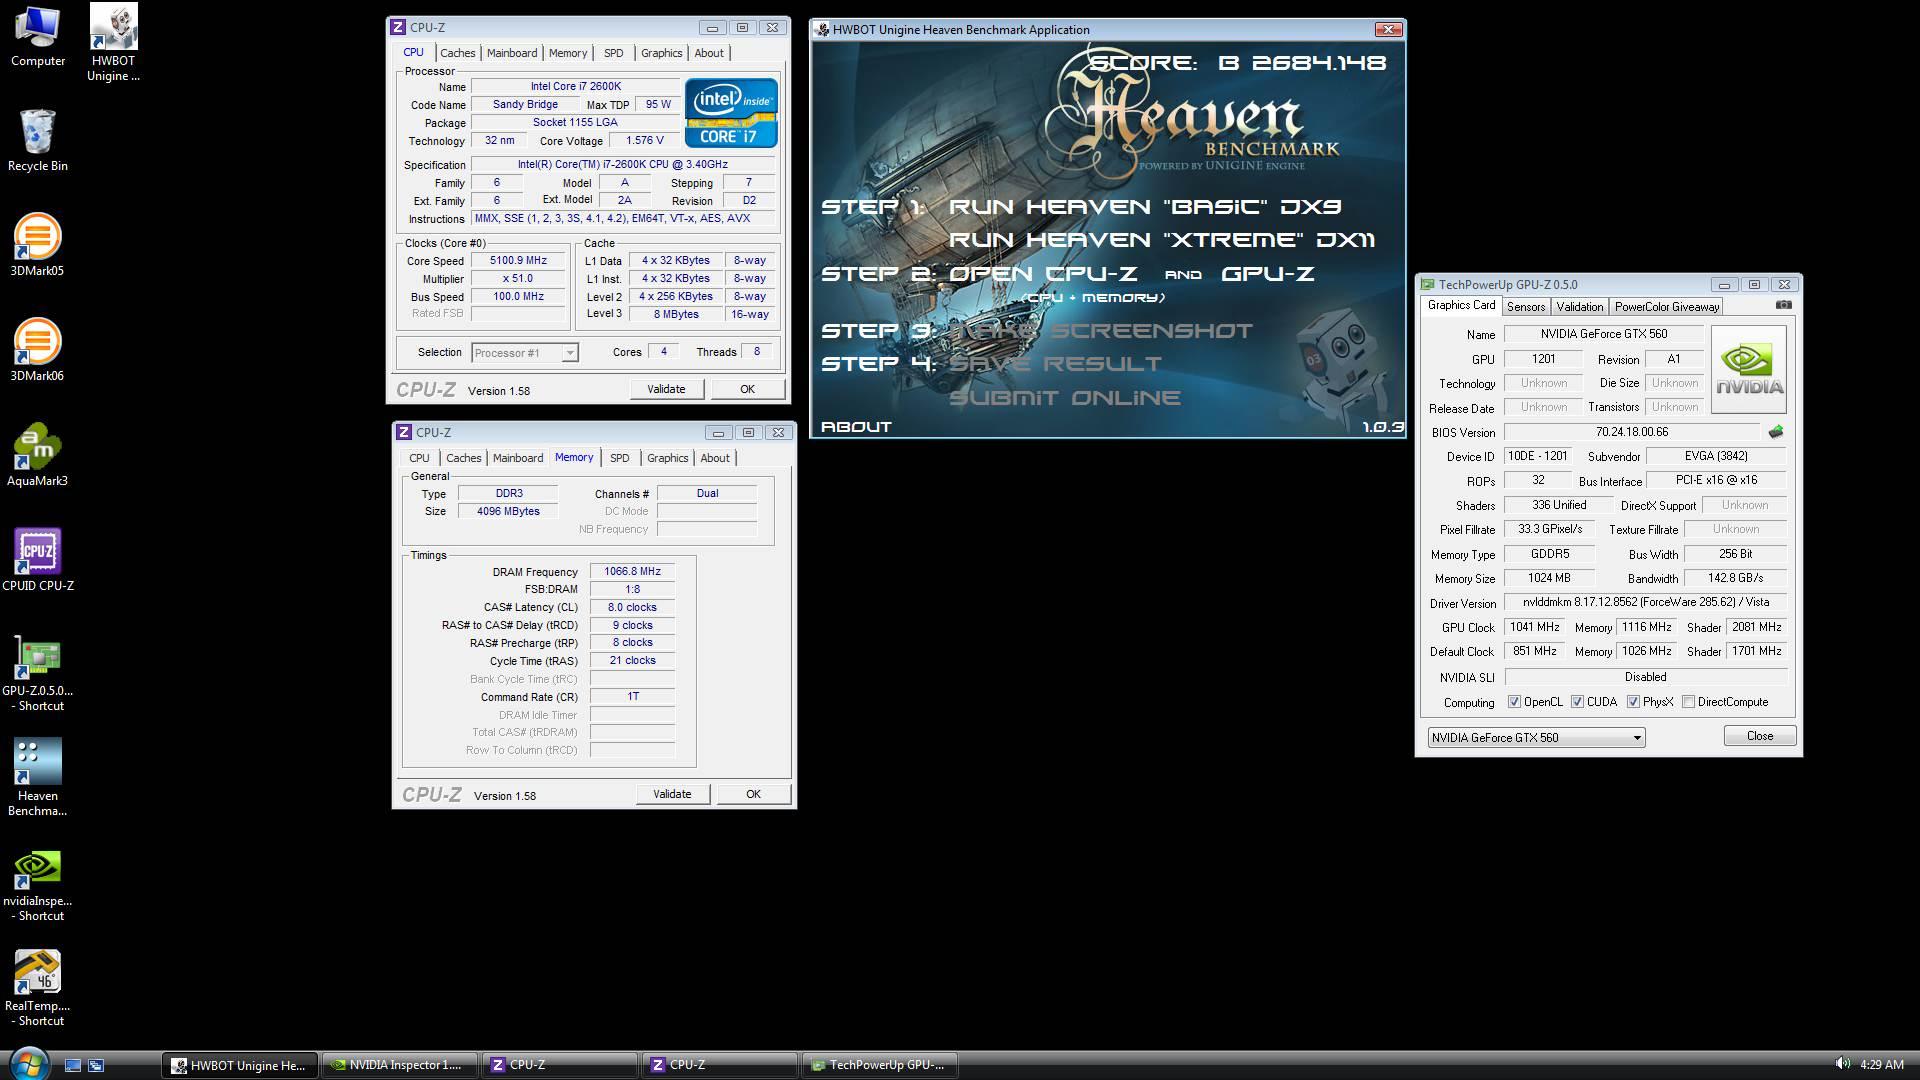Click About in the Heaven app
Screen dimensions: 1920x1080
coord(856,427)
